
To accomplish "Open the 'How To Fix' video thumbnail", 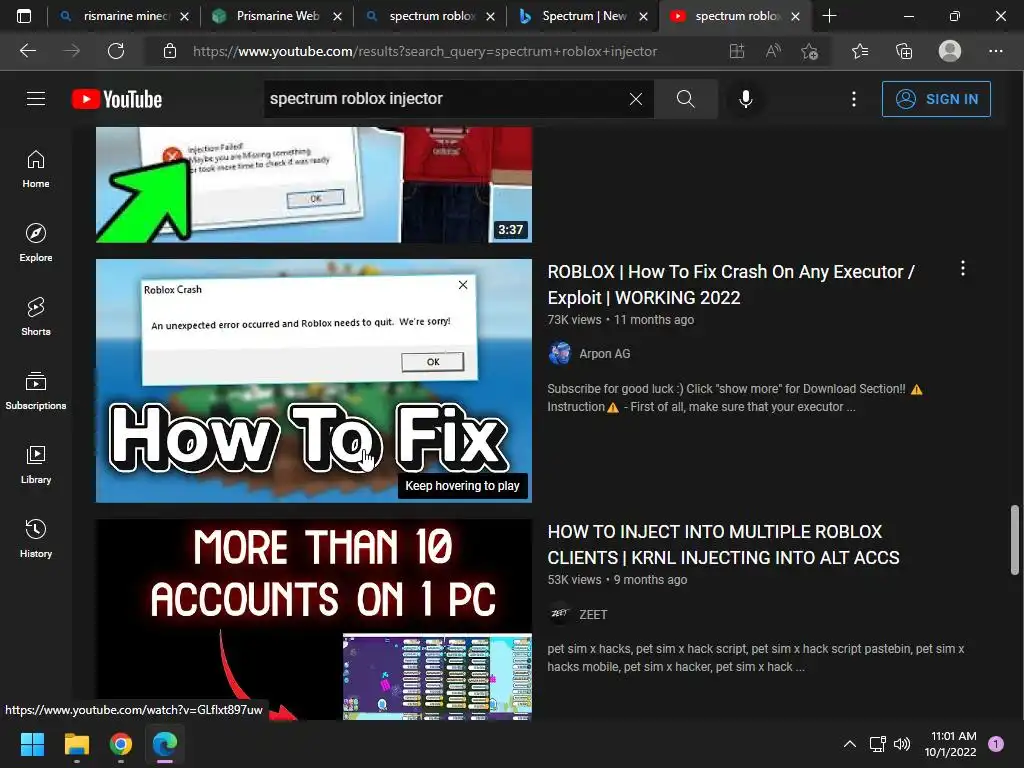I will (x=314, y=381).
